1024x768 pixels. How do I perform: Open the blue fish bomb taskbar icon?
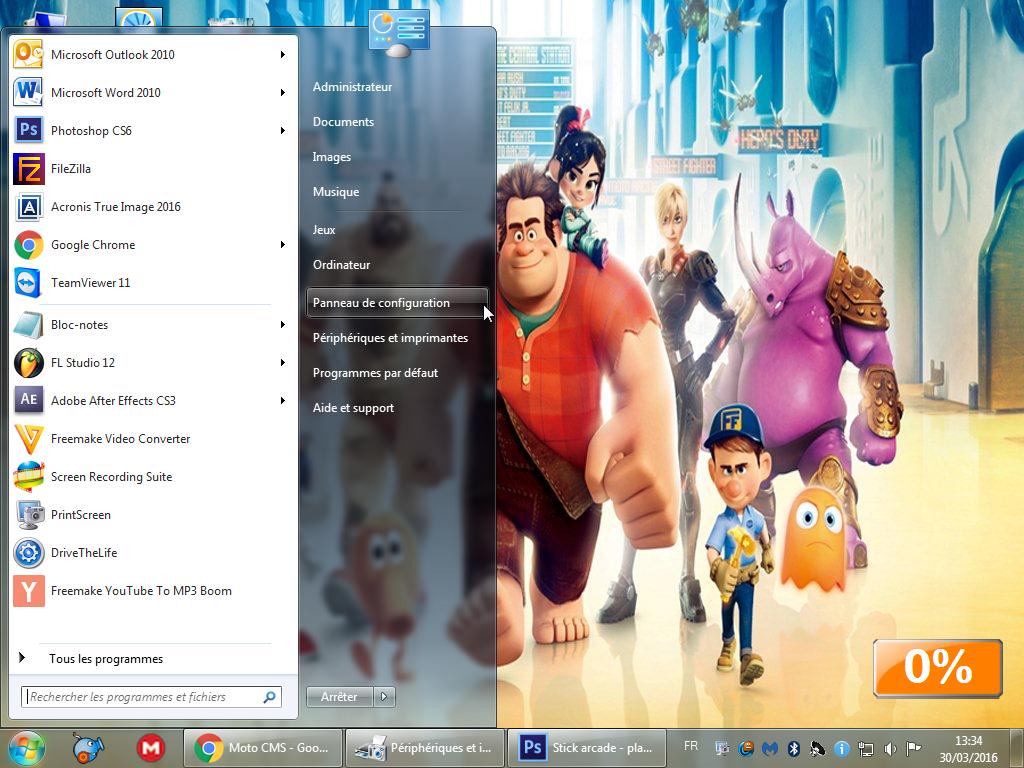click(88, 748)
